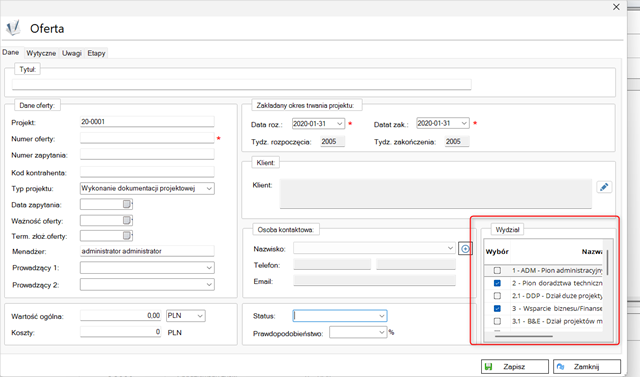Click the Zamknij close button
Viewport: 640px width, 377px height.
click(587, 366)
